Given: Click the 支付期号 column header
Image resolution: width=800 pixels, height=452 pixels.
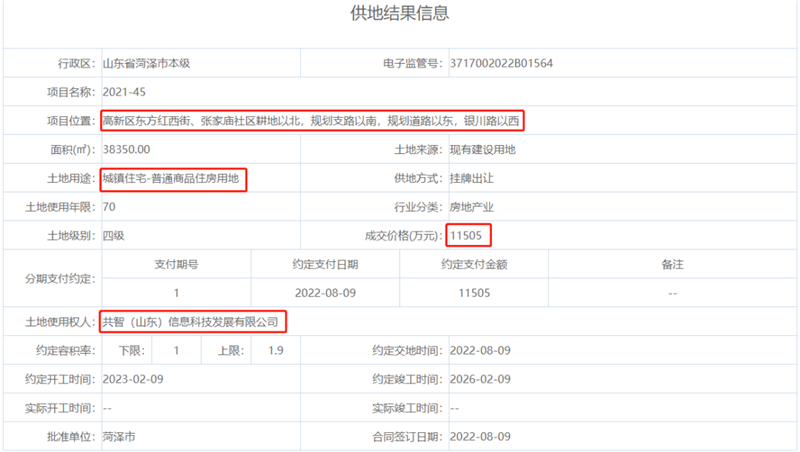Looking at the screenshot, I should pyautogui.click(x=176, y=264).
